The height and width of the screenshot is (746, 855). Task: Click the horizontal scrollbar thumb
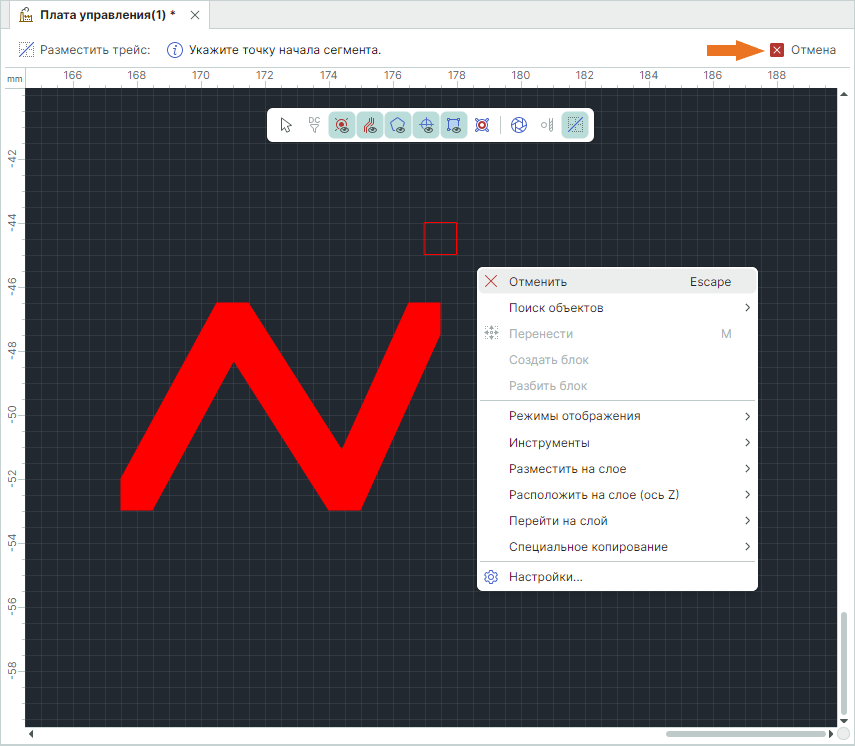point(749,734)
